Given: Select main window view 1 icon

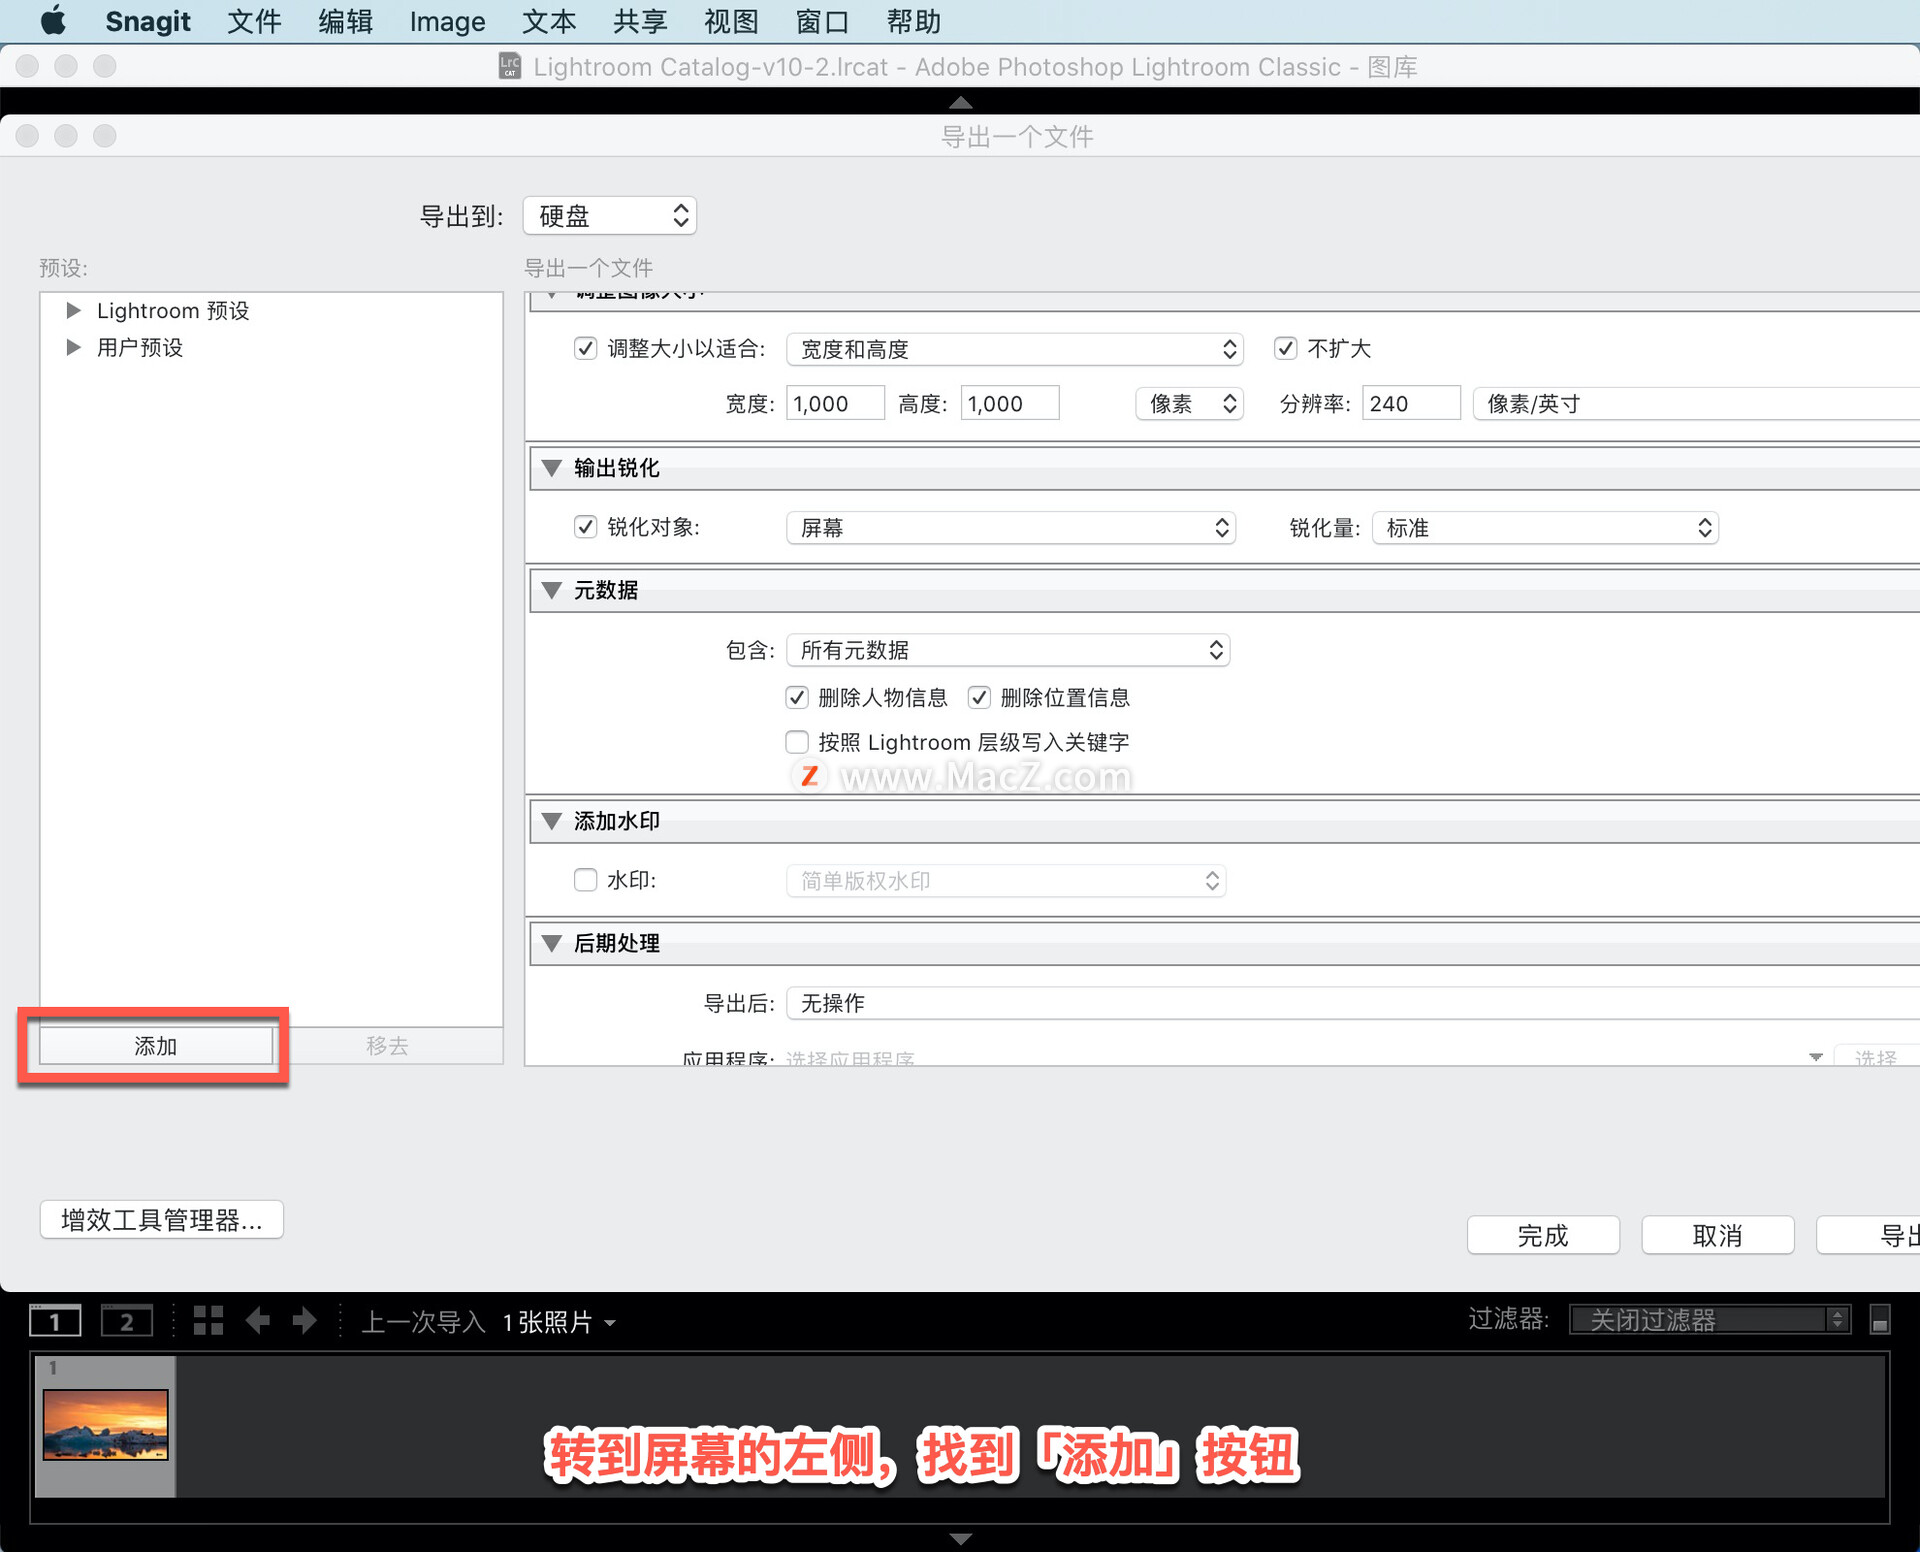Looking at the screenshot, I should [x=55, y=1321].
